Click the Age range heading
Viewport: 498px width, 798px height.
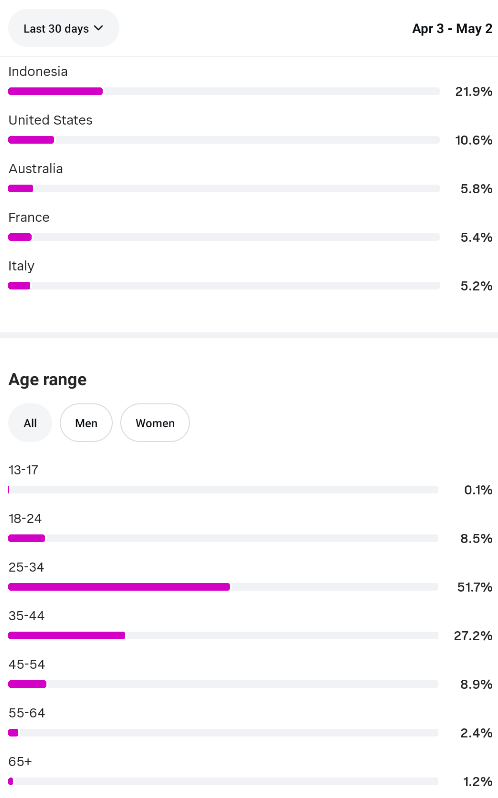point(47,380)
